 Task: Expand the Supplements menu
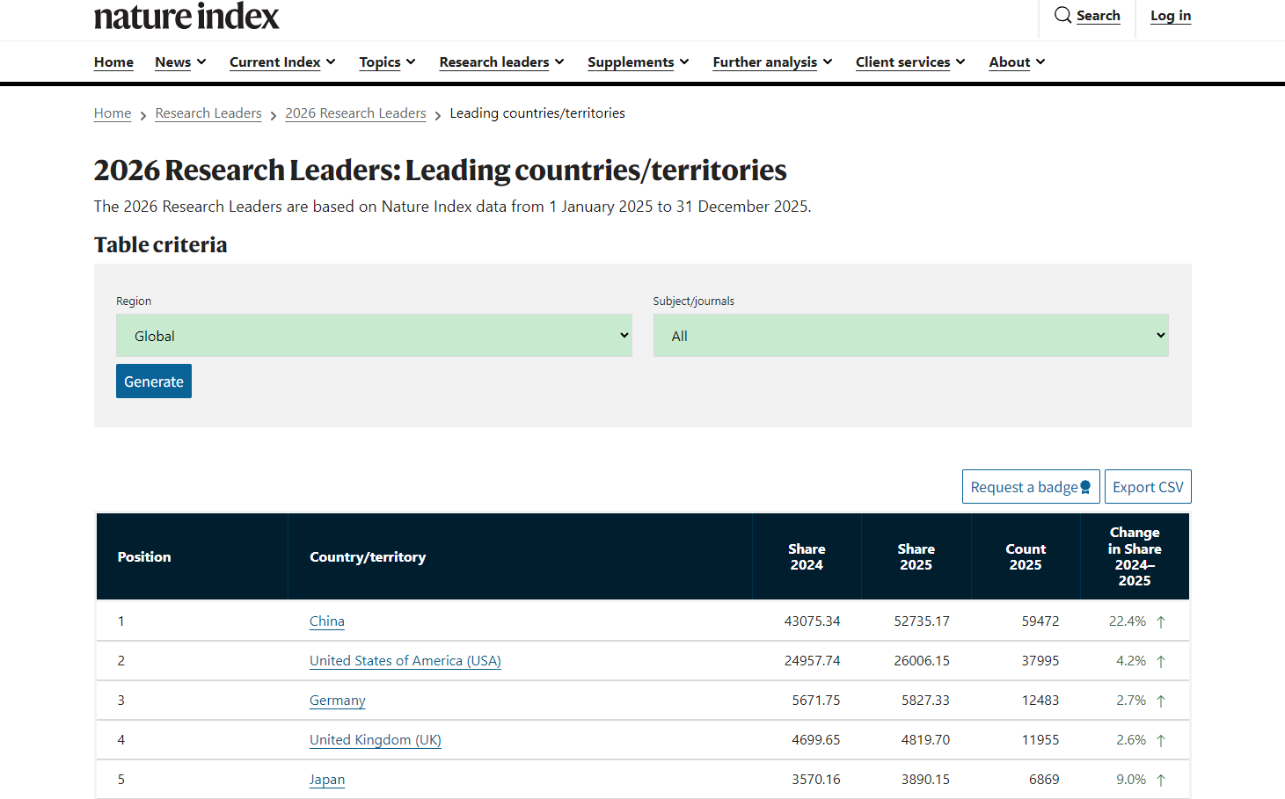pyautogui.click(x=639, y=62)
